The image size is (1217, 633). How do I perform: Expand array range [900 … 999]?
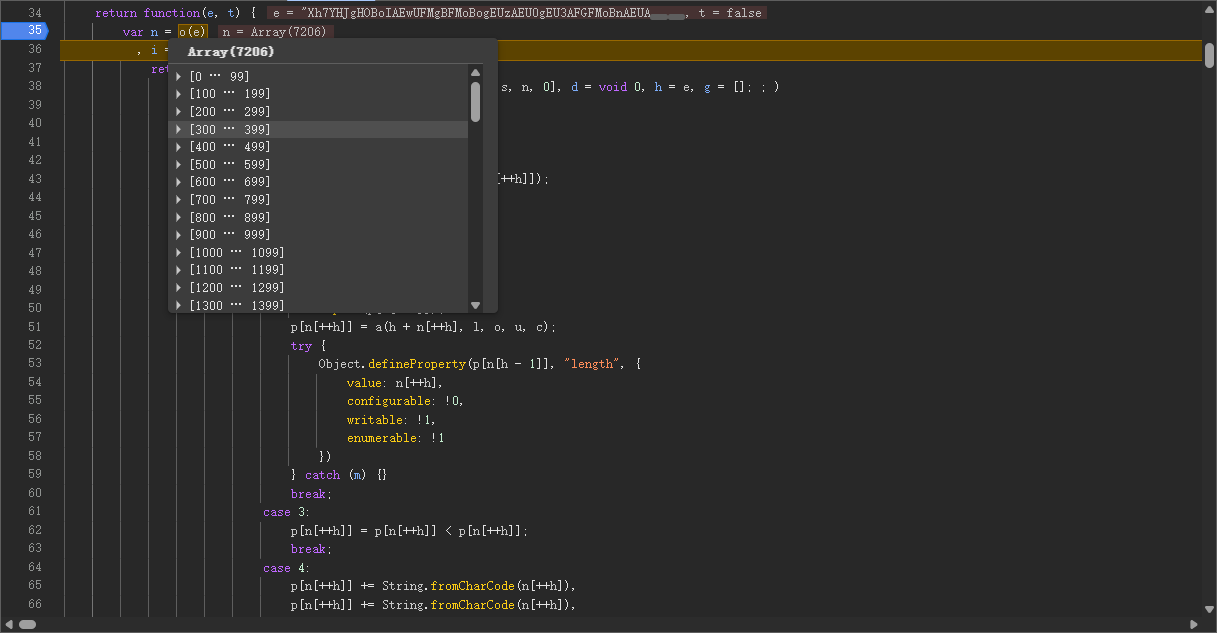coord(179,235)
